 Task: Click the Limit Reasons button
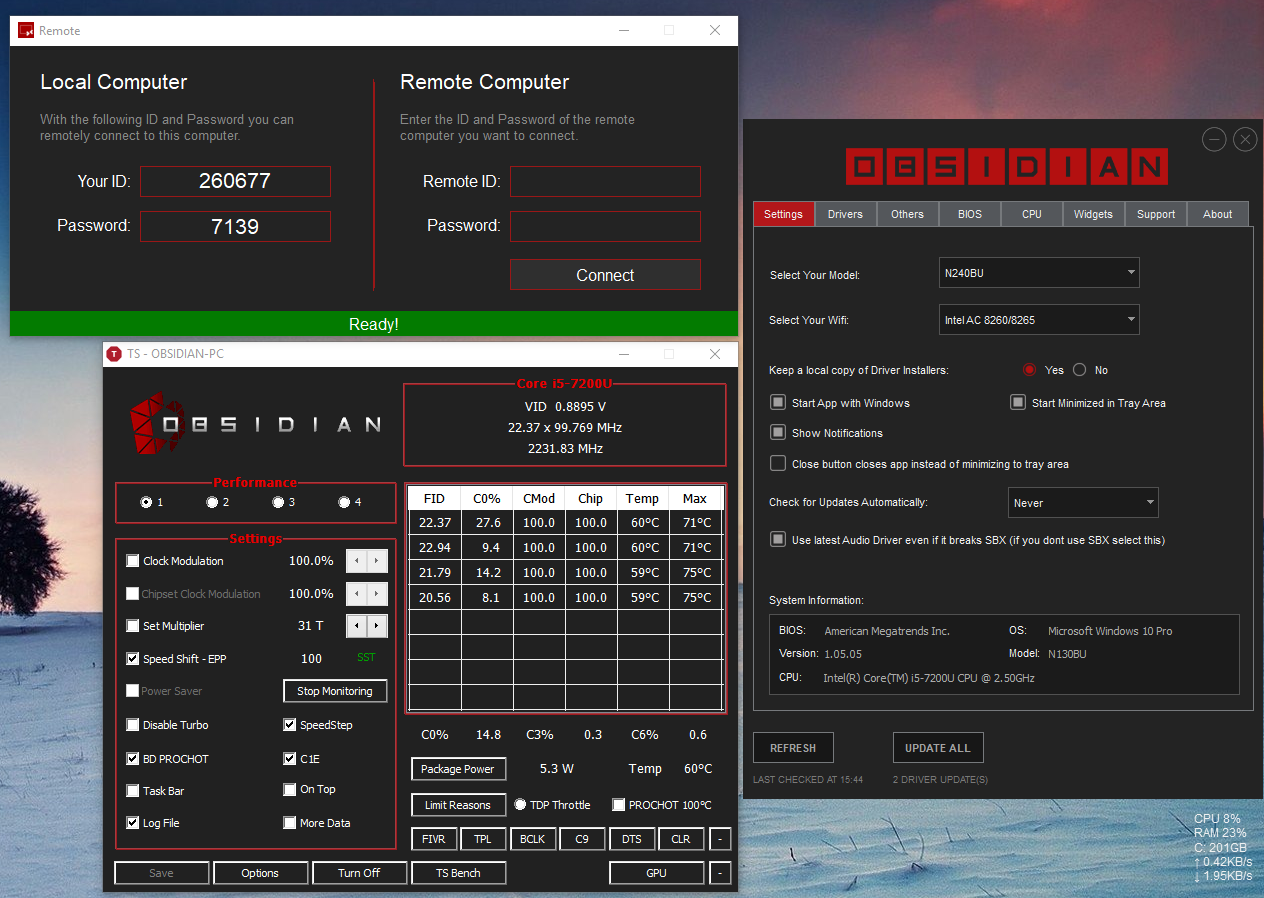[x=458, y=805]
